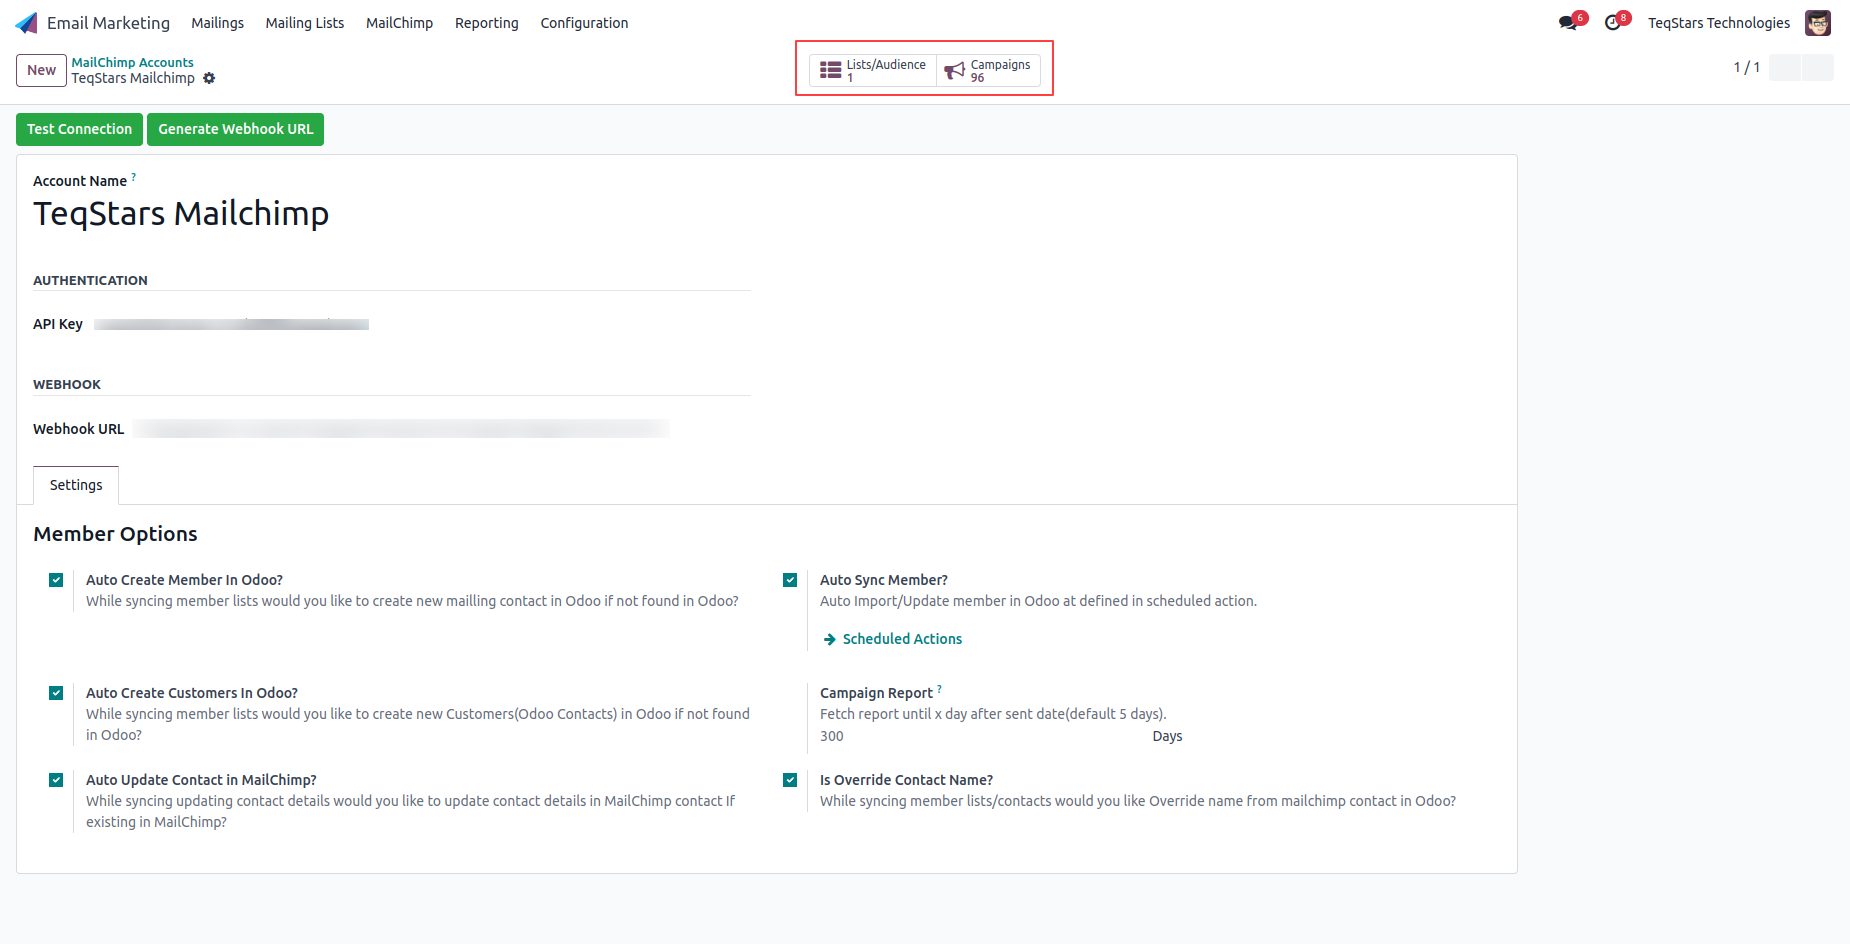Open the activities clock icon
Screen dimensions: 1850x944
tap(1612, 23)
